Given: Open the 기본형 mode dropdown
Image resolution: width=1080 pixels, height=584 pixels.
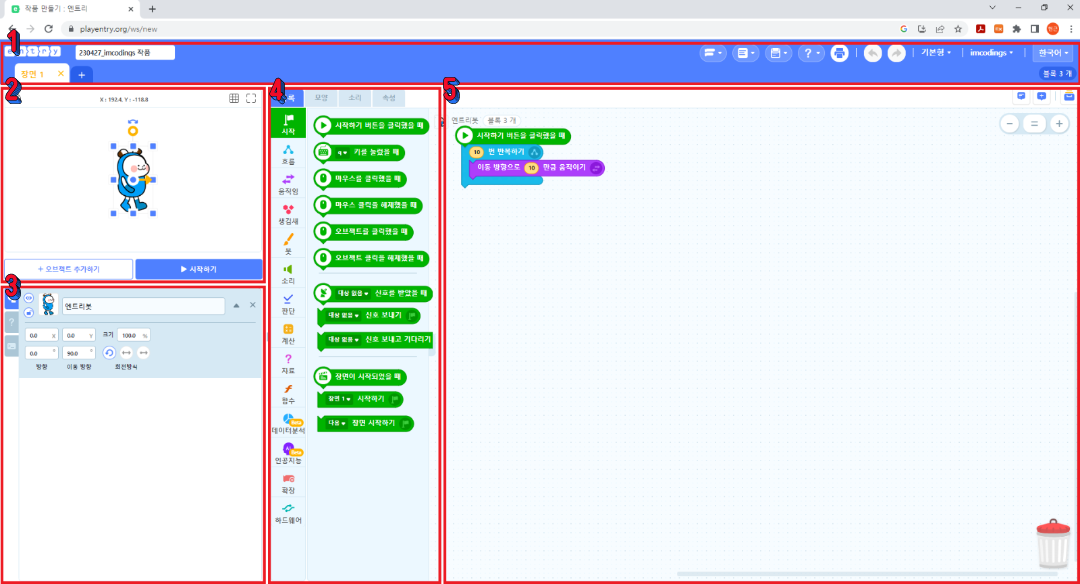Looking at the screenshot, I should click(x=936, y=52).
